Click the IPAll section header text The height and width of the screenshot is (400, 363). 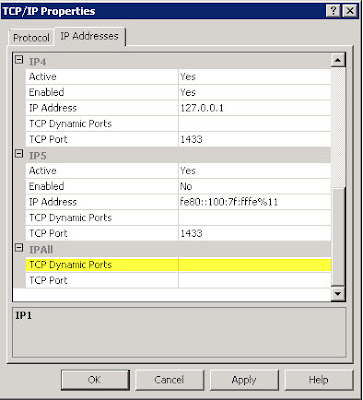pyautogui.click(x=41, y=249)
